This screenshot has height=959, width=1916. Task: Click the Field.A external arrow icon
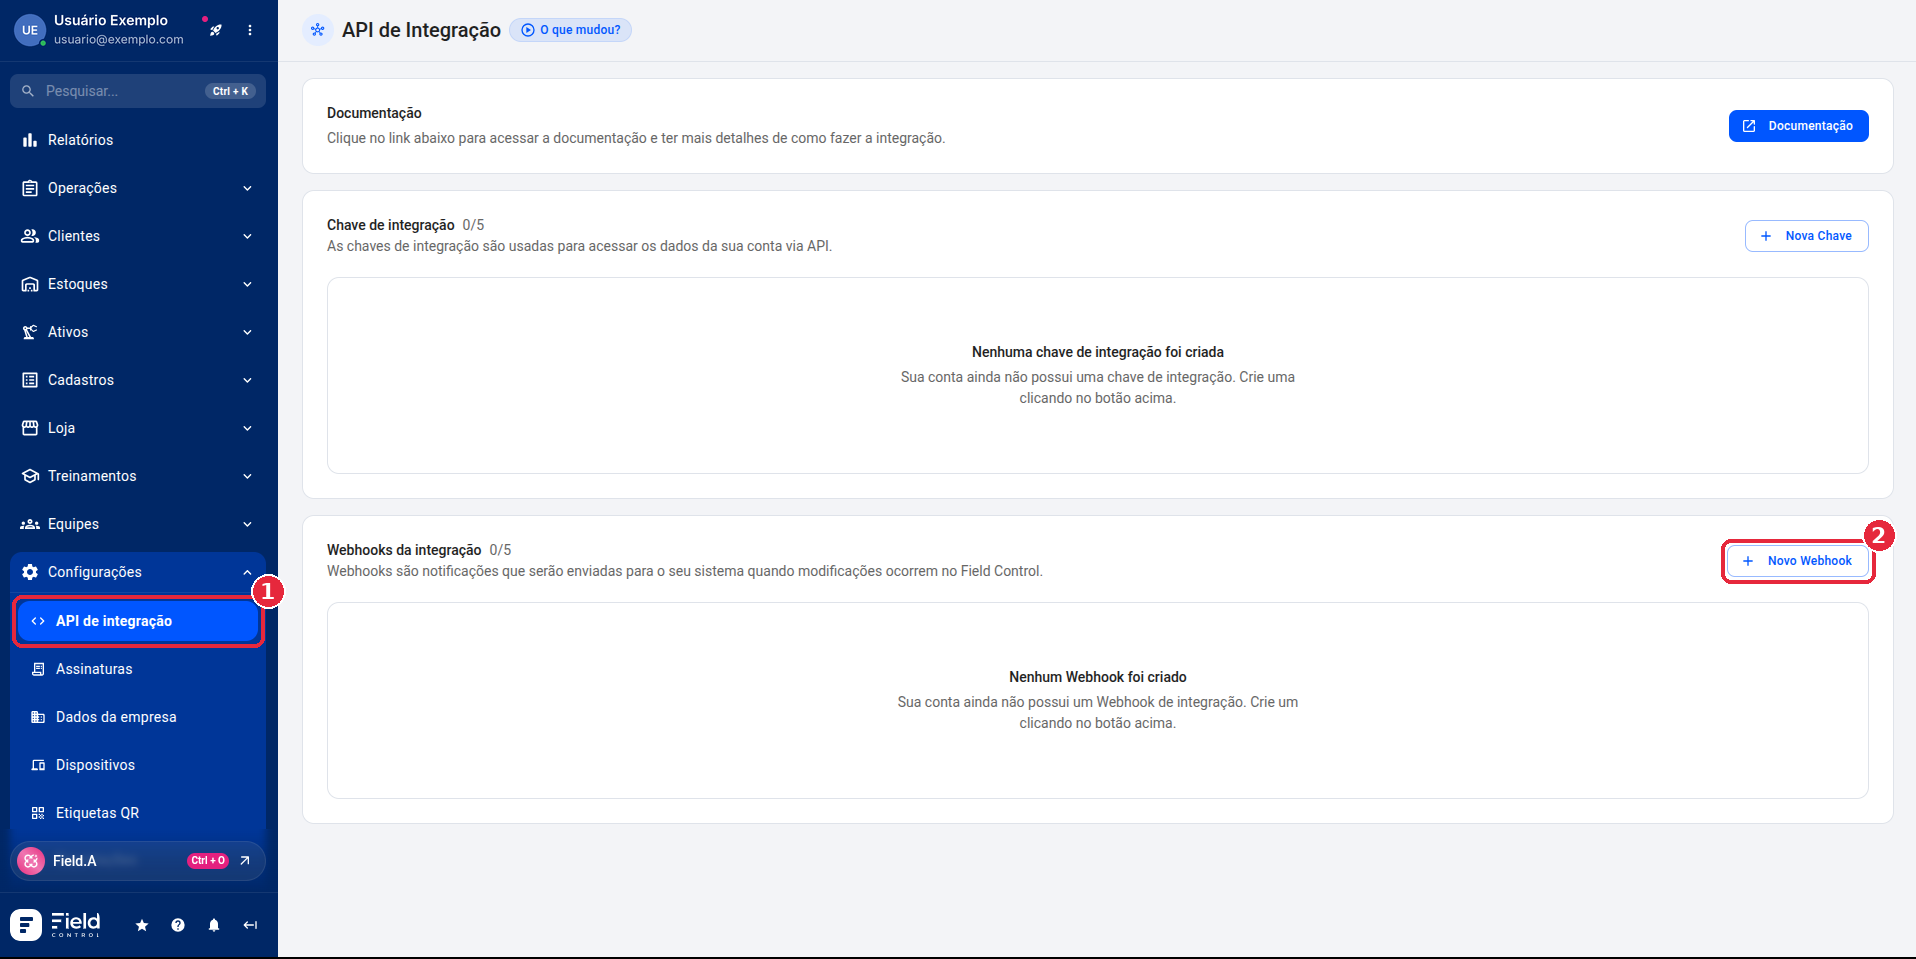(x=245, y=861)
